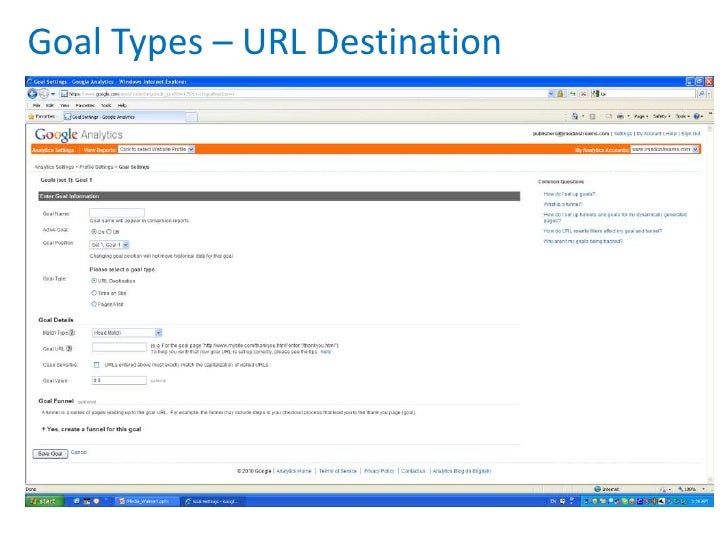
Task: Click the Save Goal button
Action: (50, 454)
